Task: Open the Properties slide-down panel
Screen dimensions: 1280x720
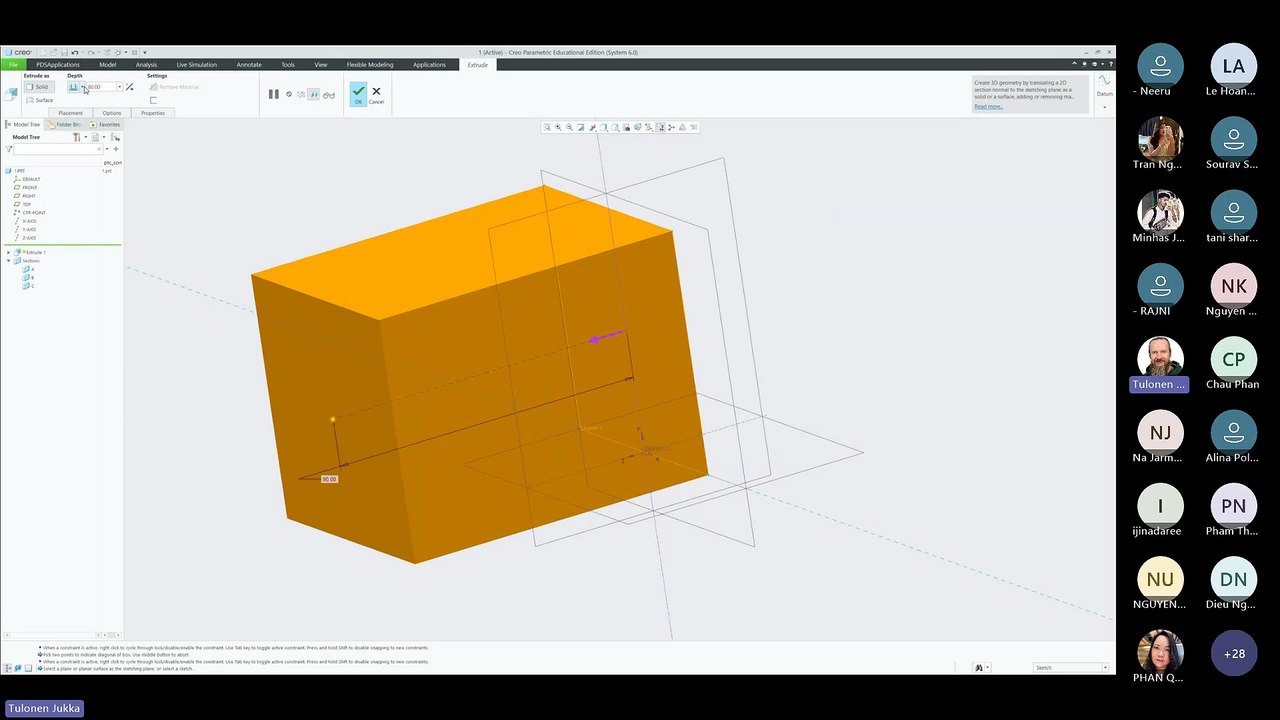Action: 153,113
